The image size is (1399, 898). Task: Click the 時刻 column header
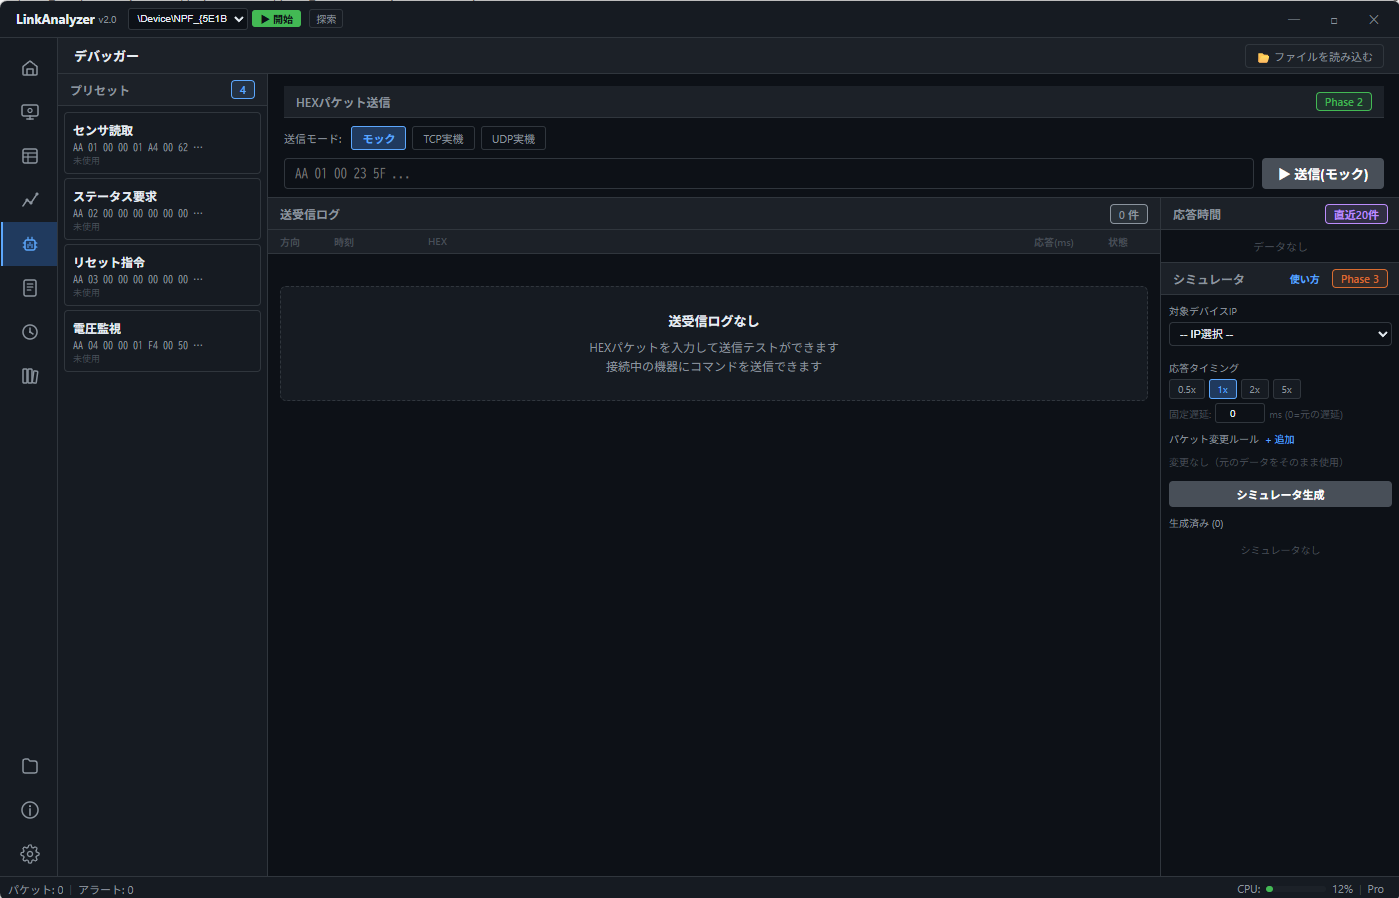pos(344,242)
